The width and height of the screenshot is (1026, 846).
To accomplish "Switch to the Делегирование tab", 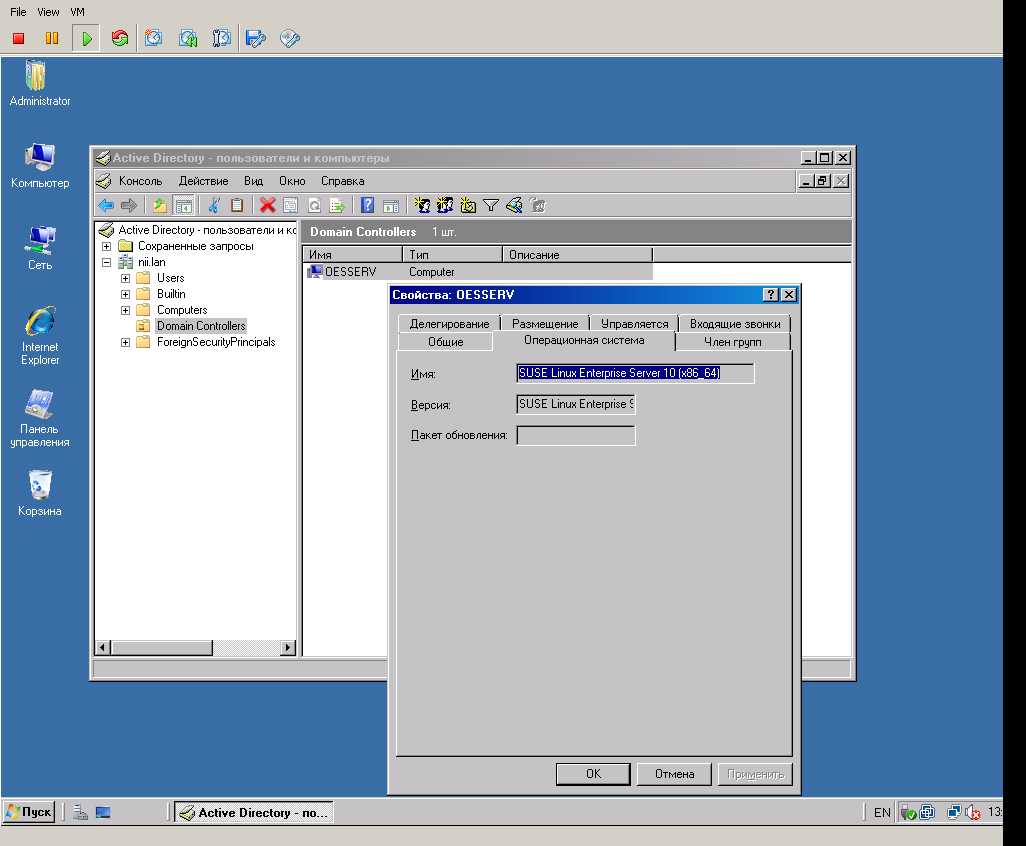I will (x=449, y=324).
